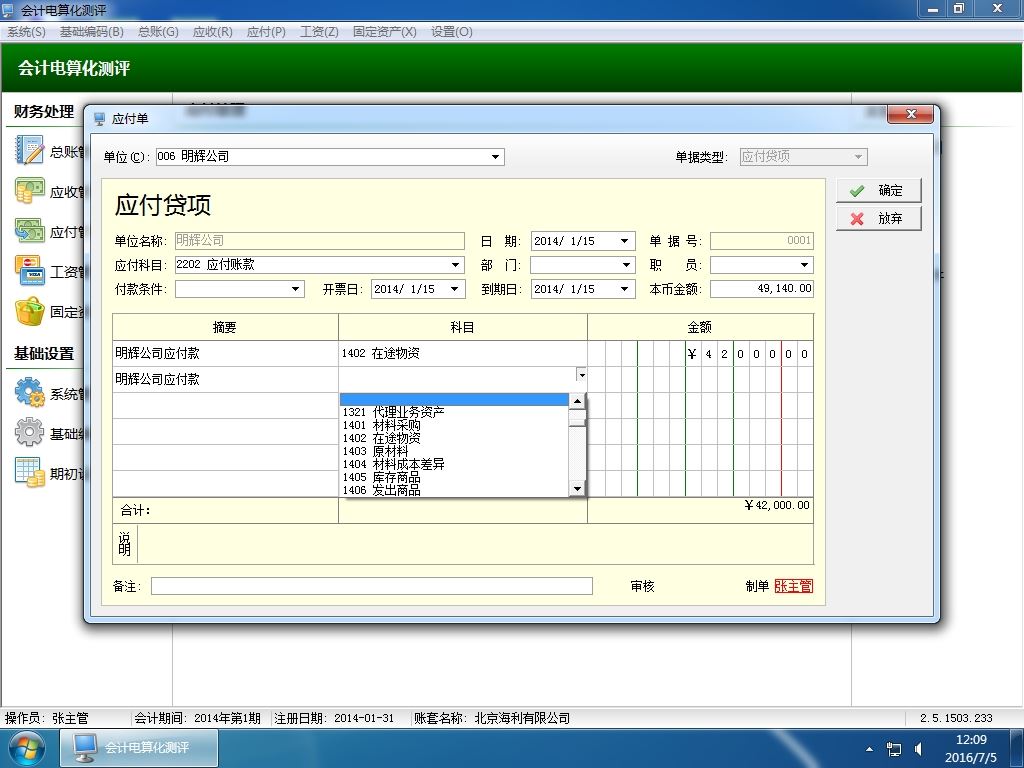Open the 工资 payroll card icon
This screenshot has width=1024, height=768.
[29, 271]
